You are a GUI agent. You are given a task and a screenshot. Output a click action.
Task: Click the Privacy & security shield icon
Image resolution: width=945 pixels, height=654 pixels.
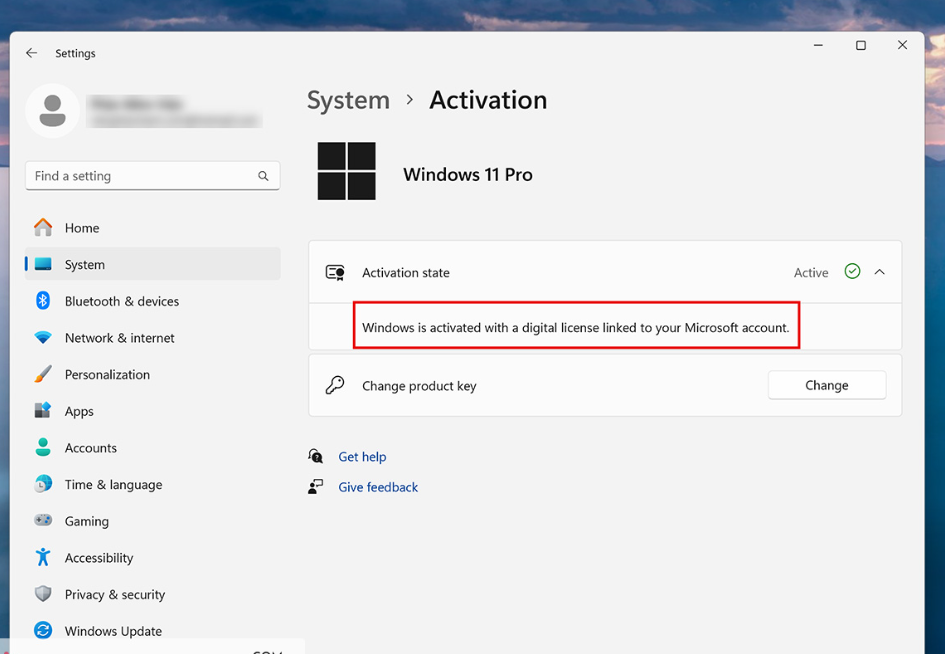[43, 594]
